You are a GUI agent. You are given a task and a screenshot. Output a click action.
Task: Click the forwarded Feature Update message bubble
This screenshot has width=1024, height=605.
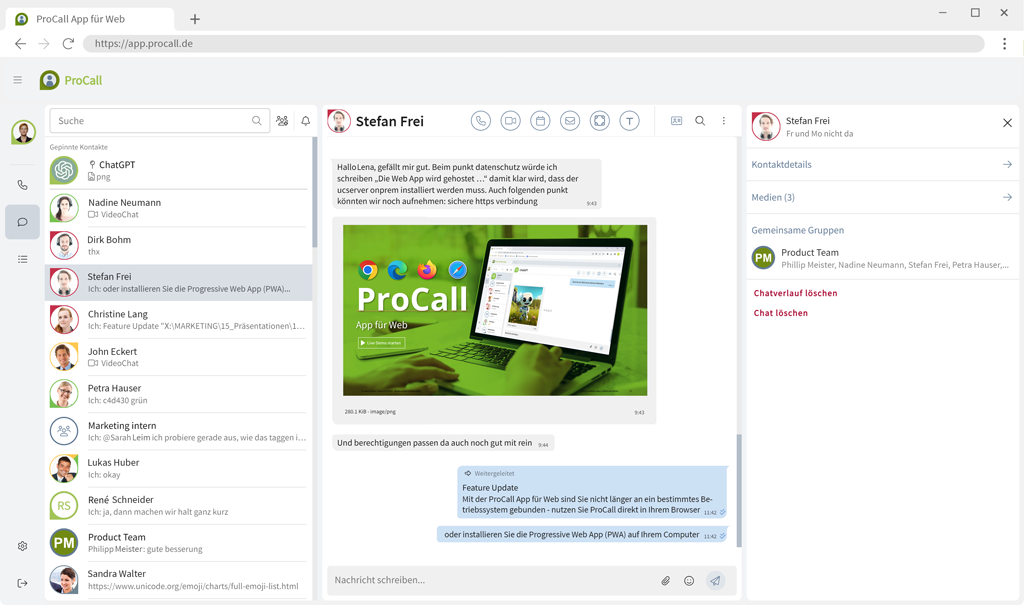tap(592, 493)
